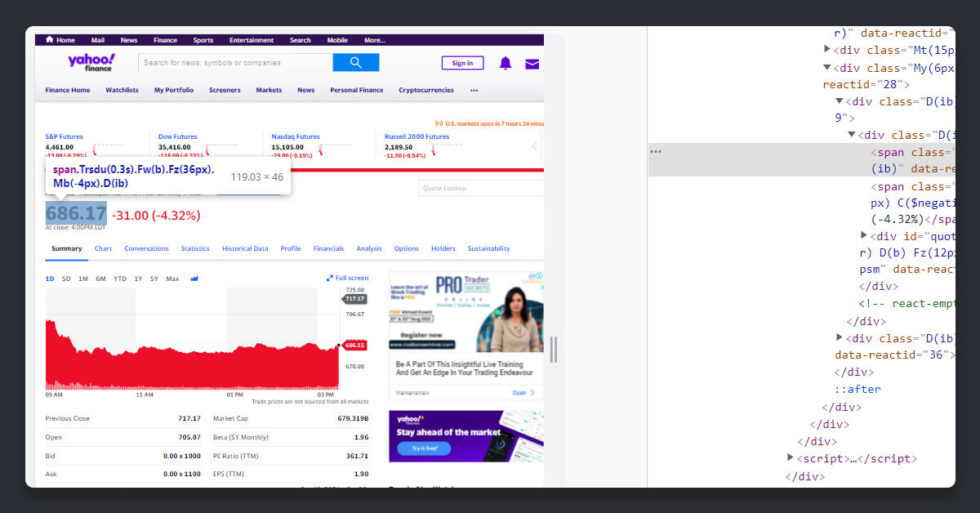Expand the div id="quot" node
The width and height of the screenshot is (980, 513).
click(x=864, y=236)
